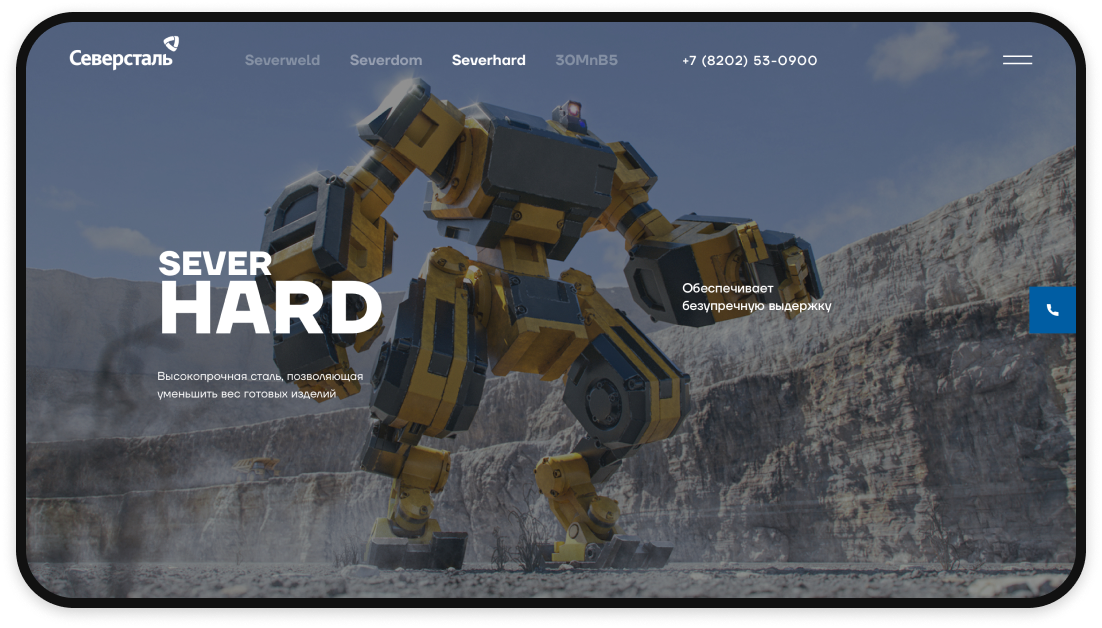Click the blue phone callback button

point(1052,310)
